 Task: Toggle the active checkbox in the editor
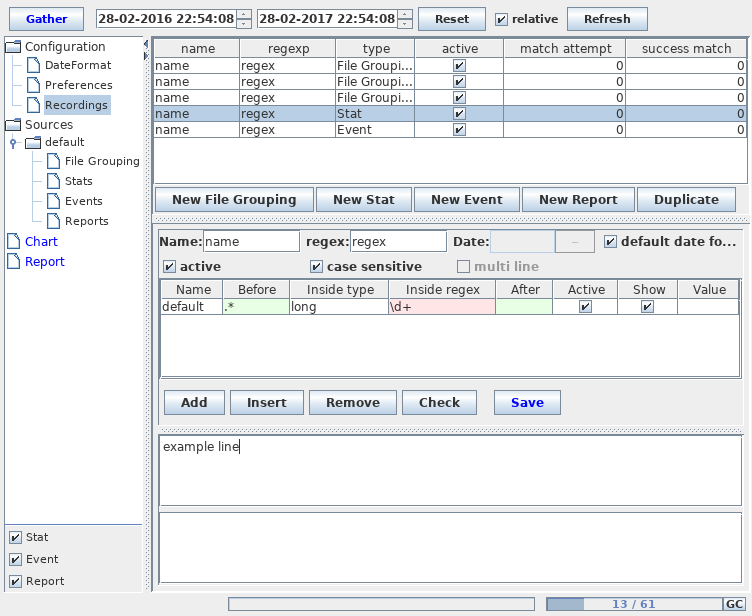pos(169,266)
